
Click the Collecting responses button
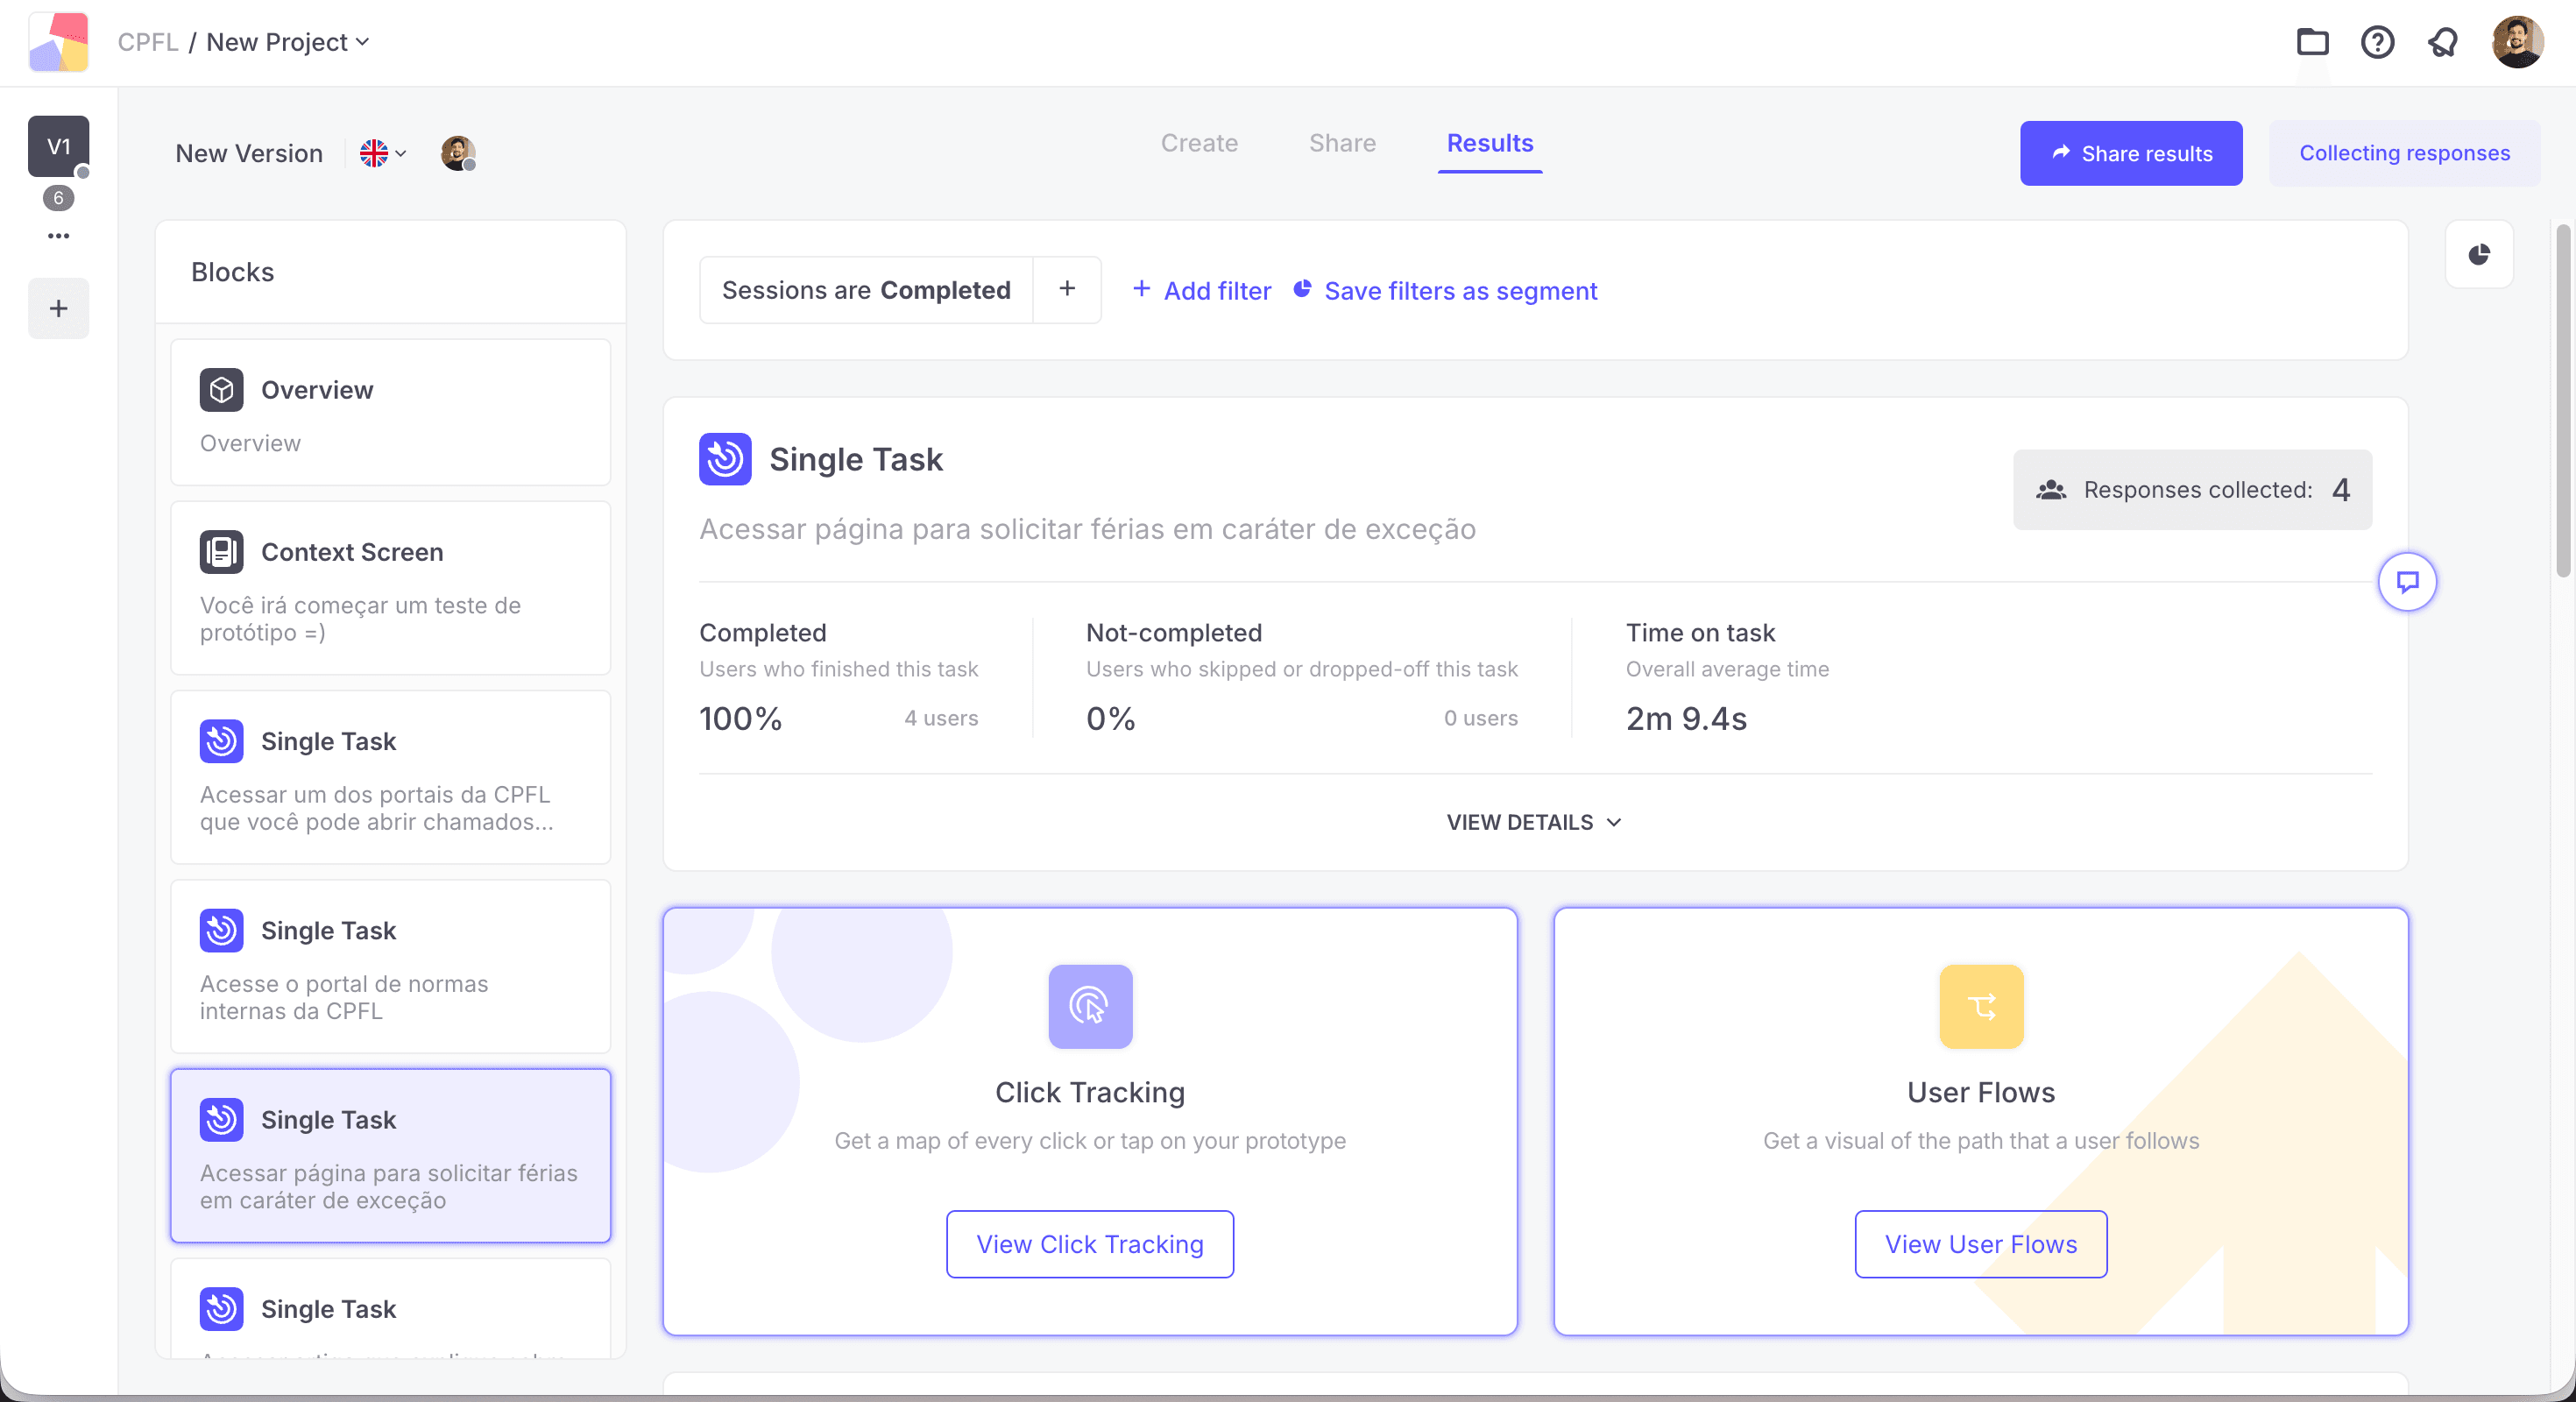point(2404,153)
